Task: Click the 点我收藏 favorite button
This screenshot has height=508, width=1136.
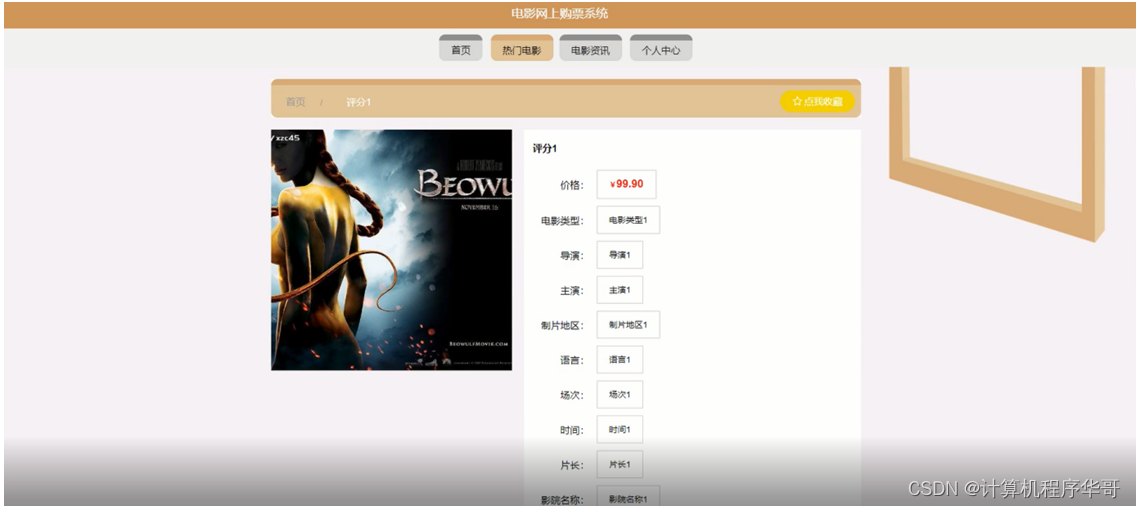Action: click(817, 101)
